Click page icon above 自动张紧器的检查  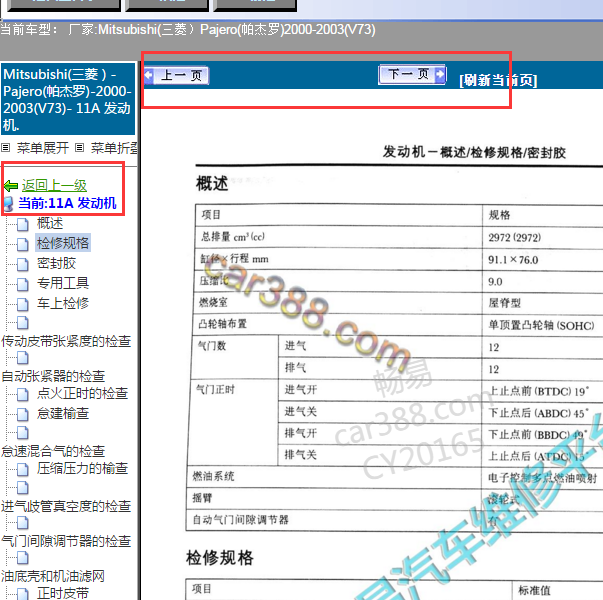(x=23, y=358)
